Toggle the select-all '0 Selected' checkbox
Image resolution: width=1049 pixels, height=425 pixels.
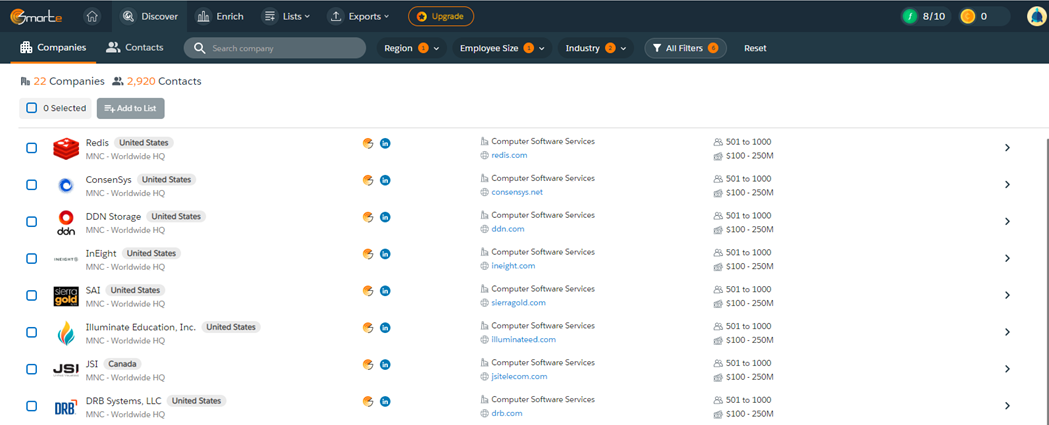(31, 108)
